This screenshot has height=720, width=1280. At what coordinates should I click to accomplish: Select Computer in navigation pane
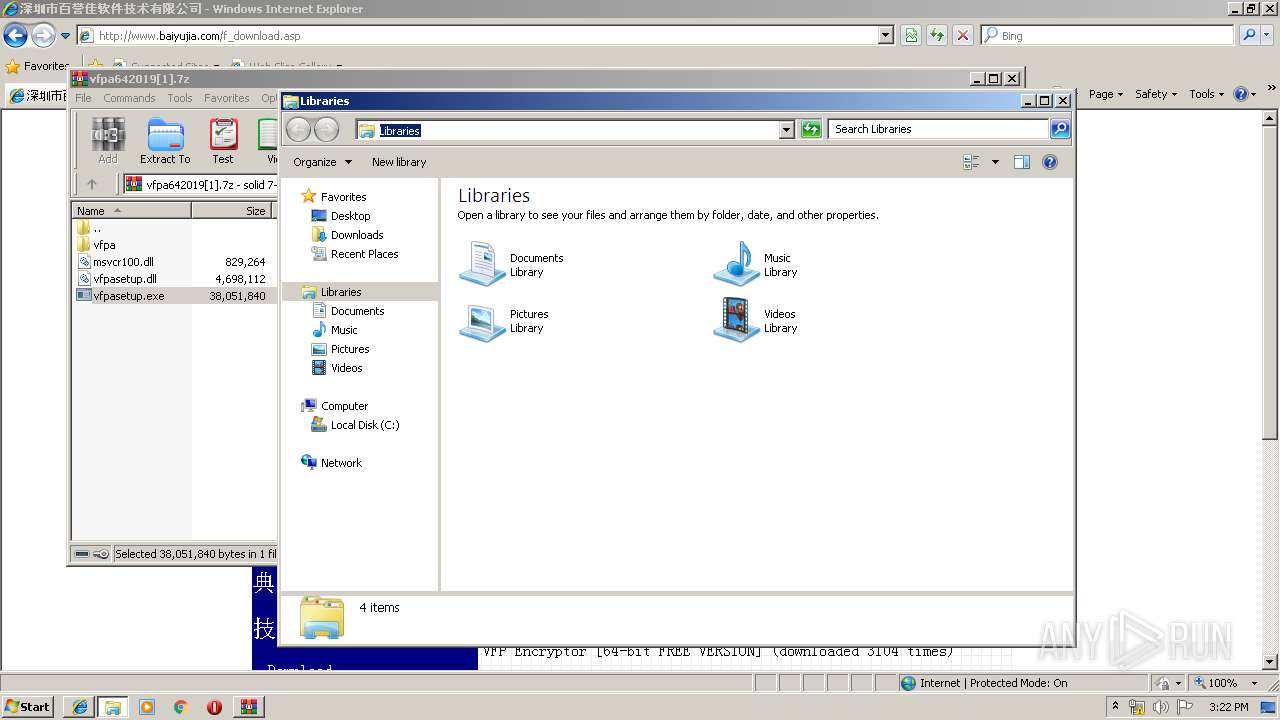(334, 406)
